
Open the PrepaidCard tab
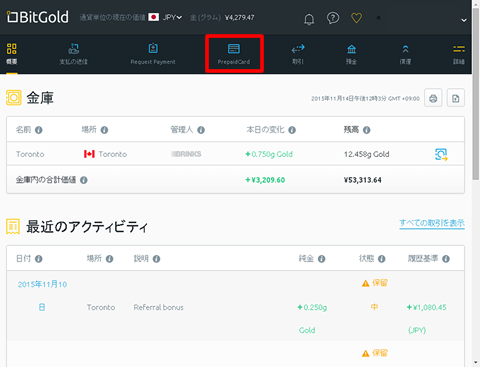[x=234, y=54]
